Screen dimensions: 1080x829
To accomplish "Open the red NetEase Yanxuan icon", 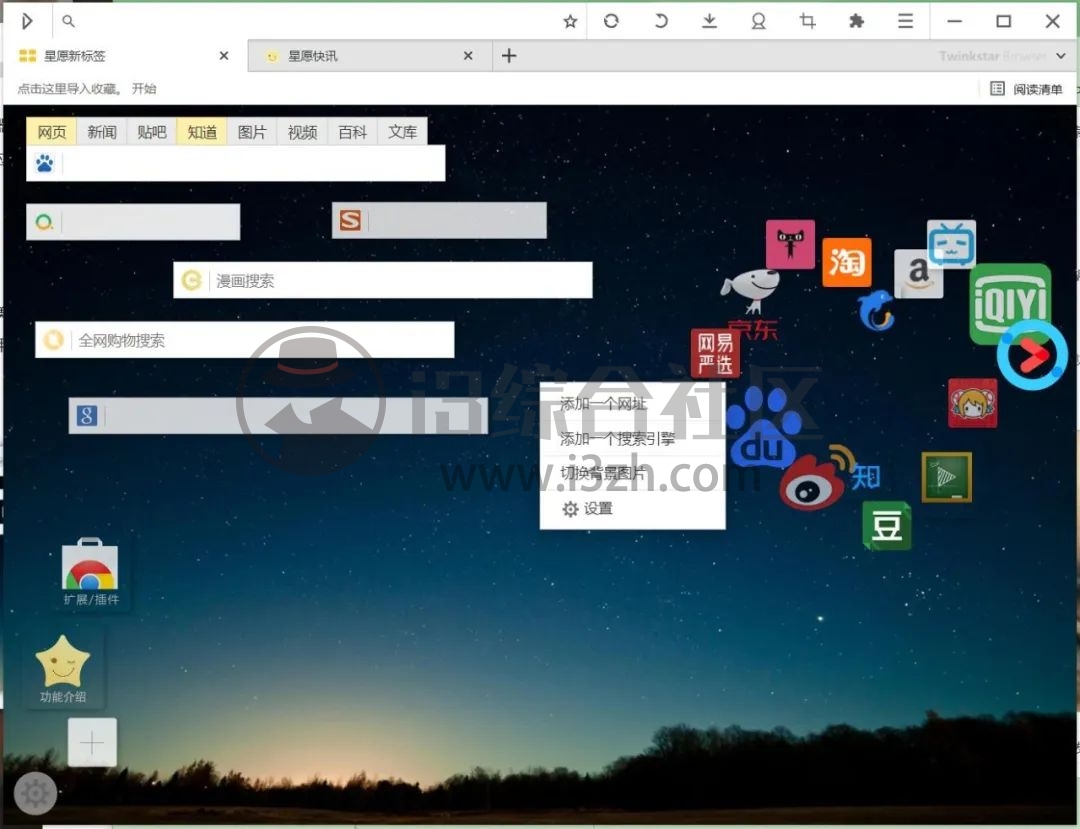I will click(715, 353).
